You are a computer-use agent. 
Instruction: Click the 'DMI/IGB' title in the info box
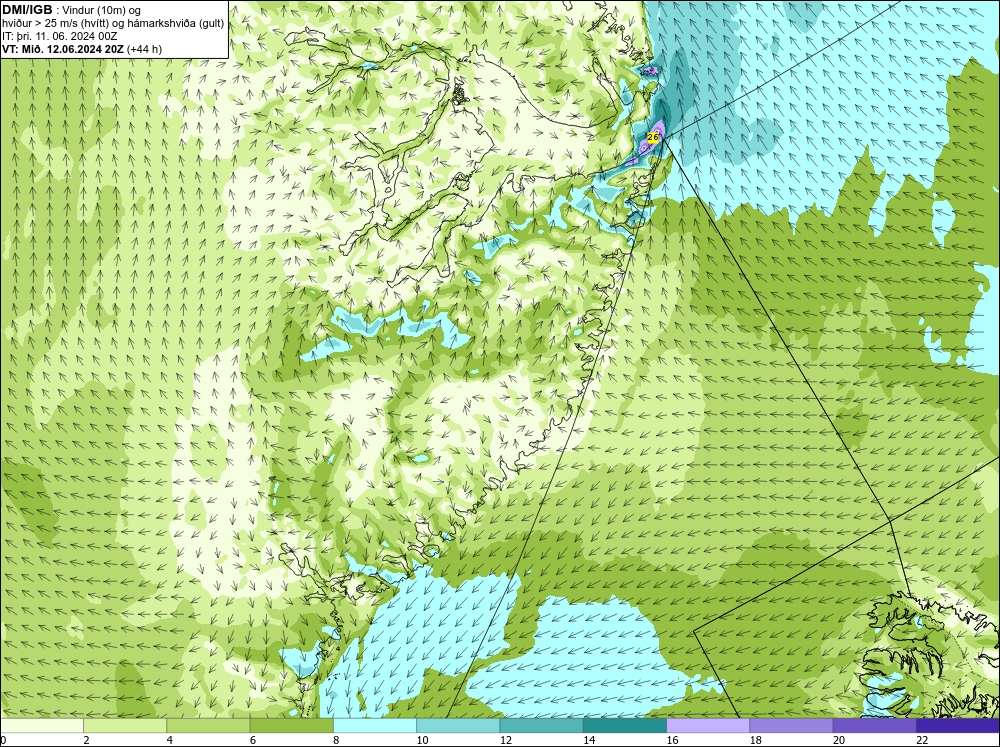pyautogui.click(x=27, y=10)
